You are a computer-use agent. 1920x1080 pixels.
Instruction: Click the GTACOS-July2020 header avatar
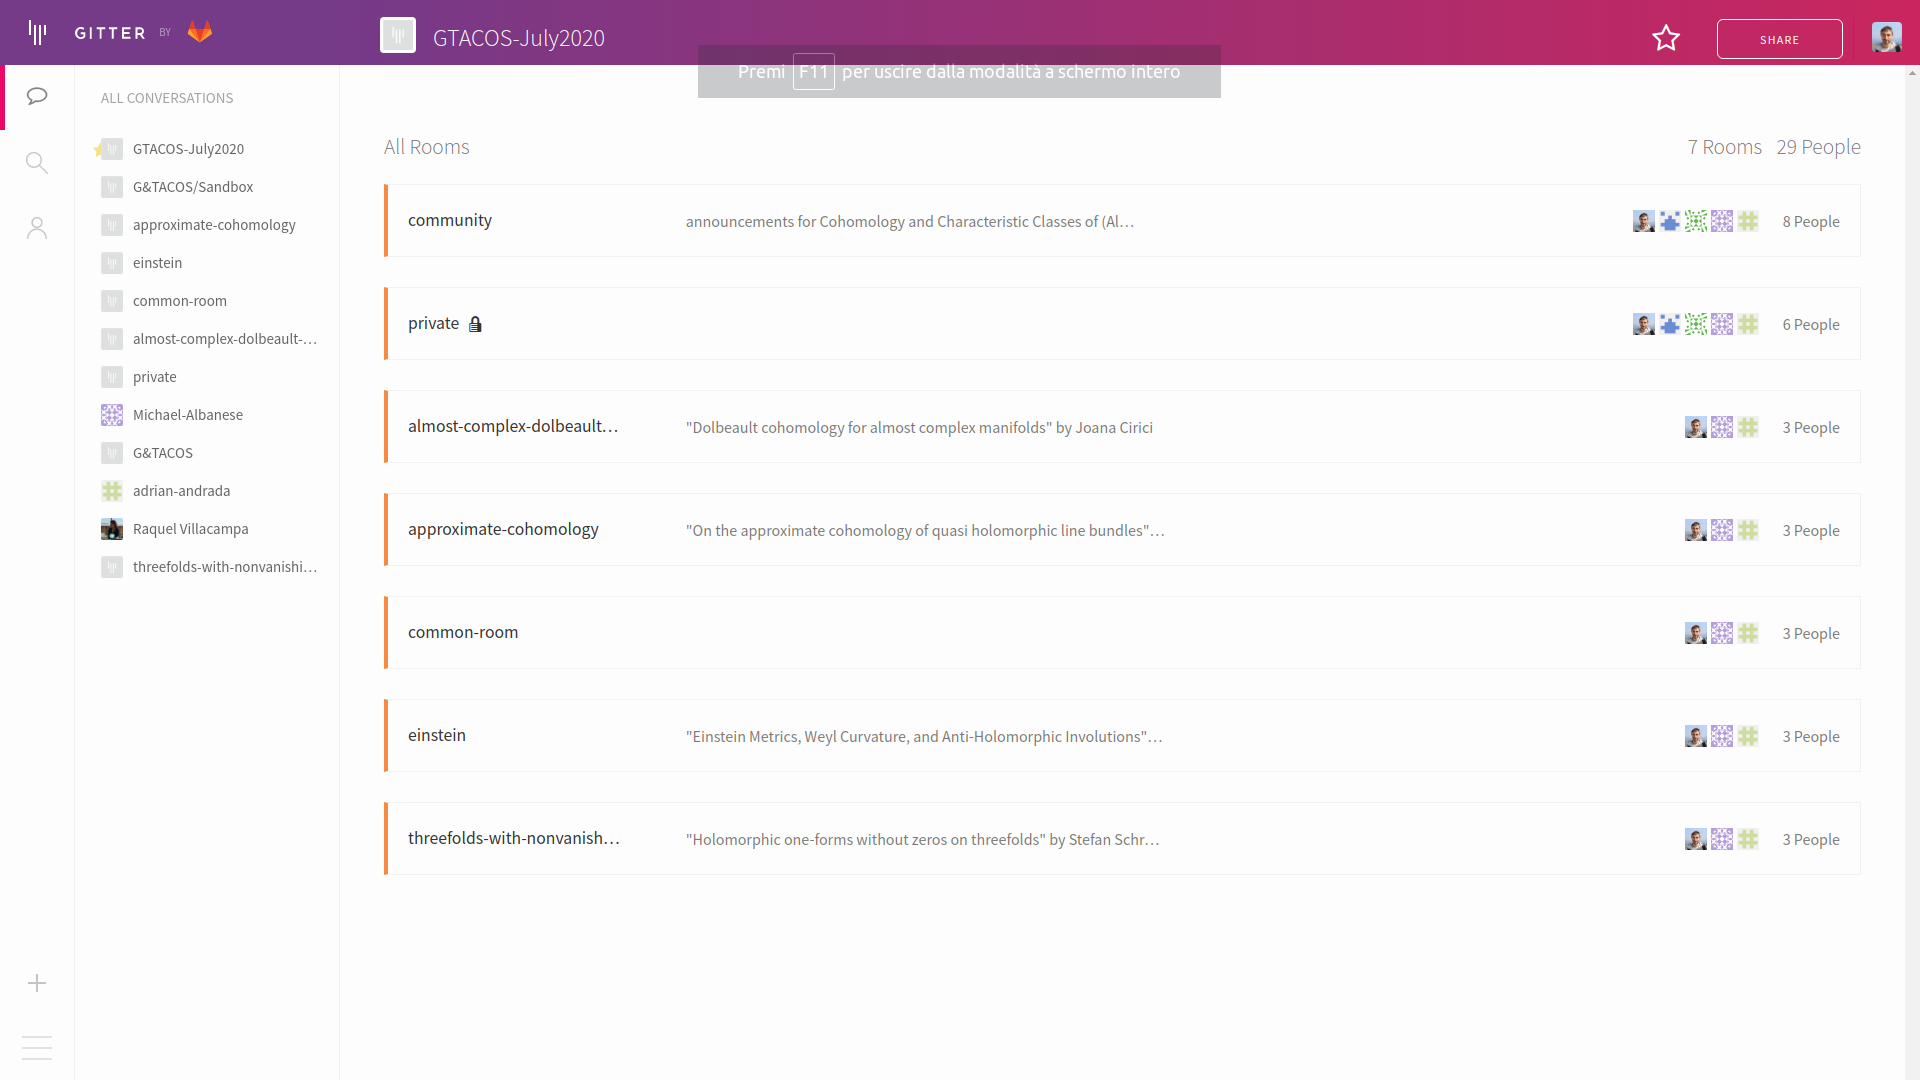click(398, 36)
